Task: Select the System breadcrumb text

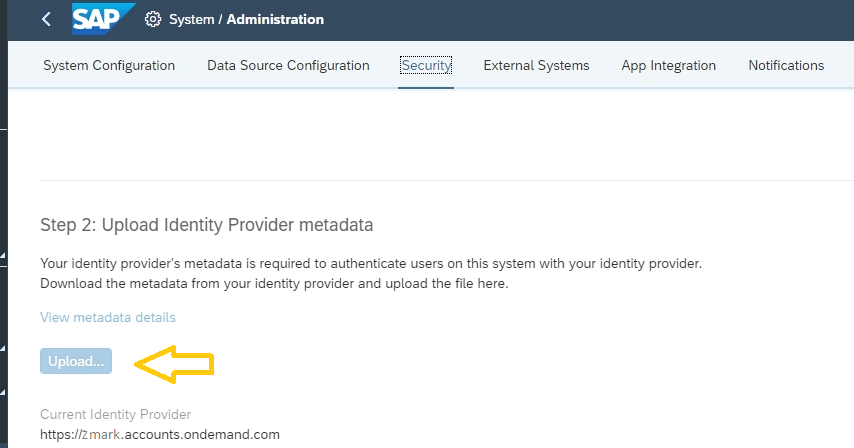Action: [x=191, y=20]
